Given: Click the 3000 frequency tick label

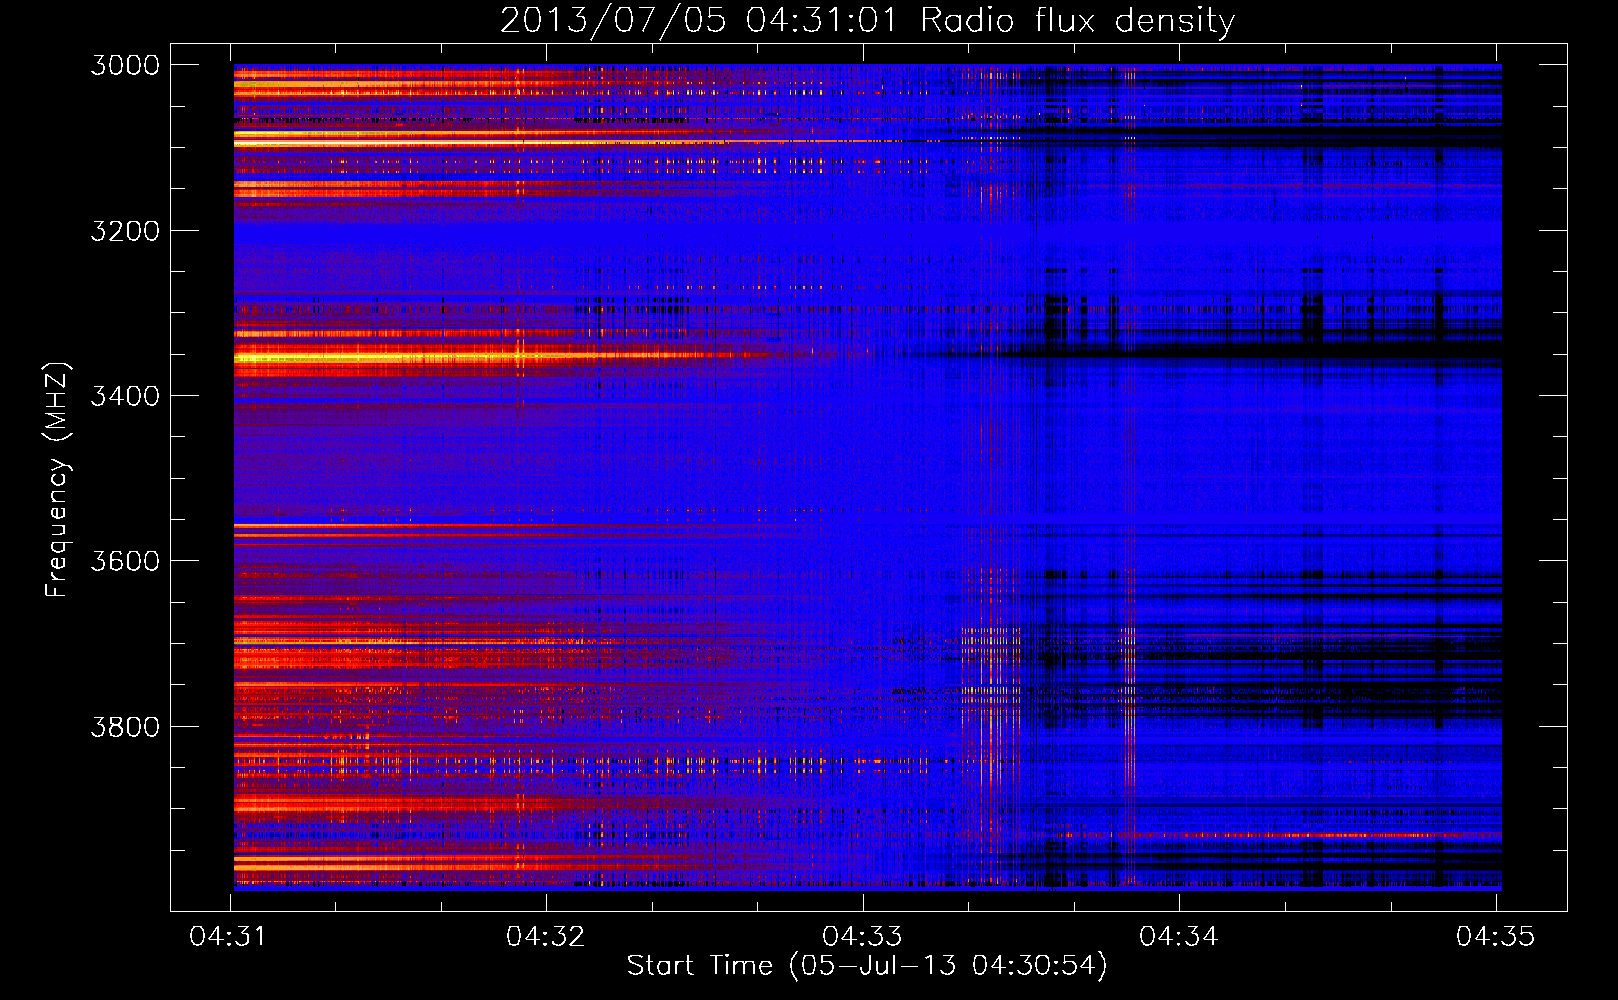Looking at the screenshot, I should point(125,65).
